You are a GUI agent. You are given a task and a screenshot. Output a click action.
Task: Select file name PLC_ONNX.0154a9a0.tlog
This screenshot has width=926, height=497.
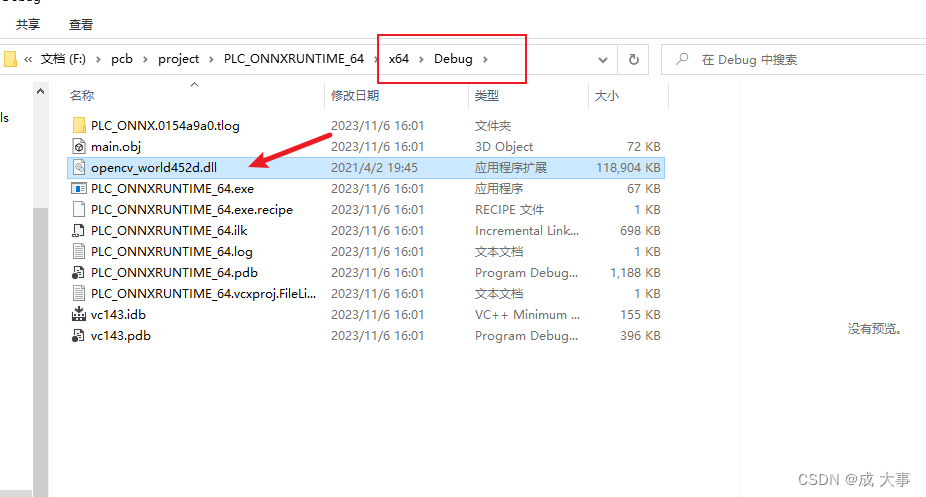point(165,126)
